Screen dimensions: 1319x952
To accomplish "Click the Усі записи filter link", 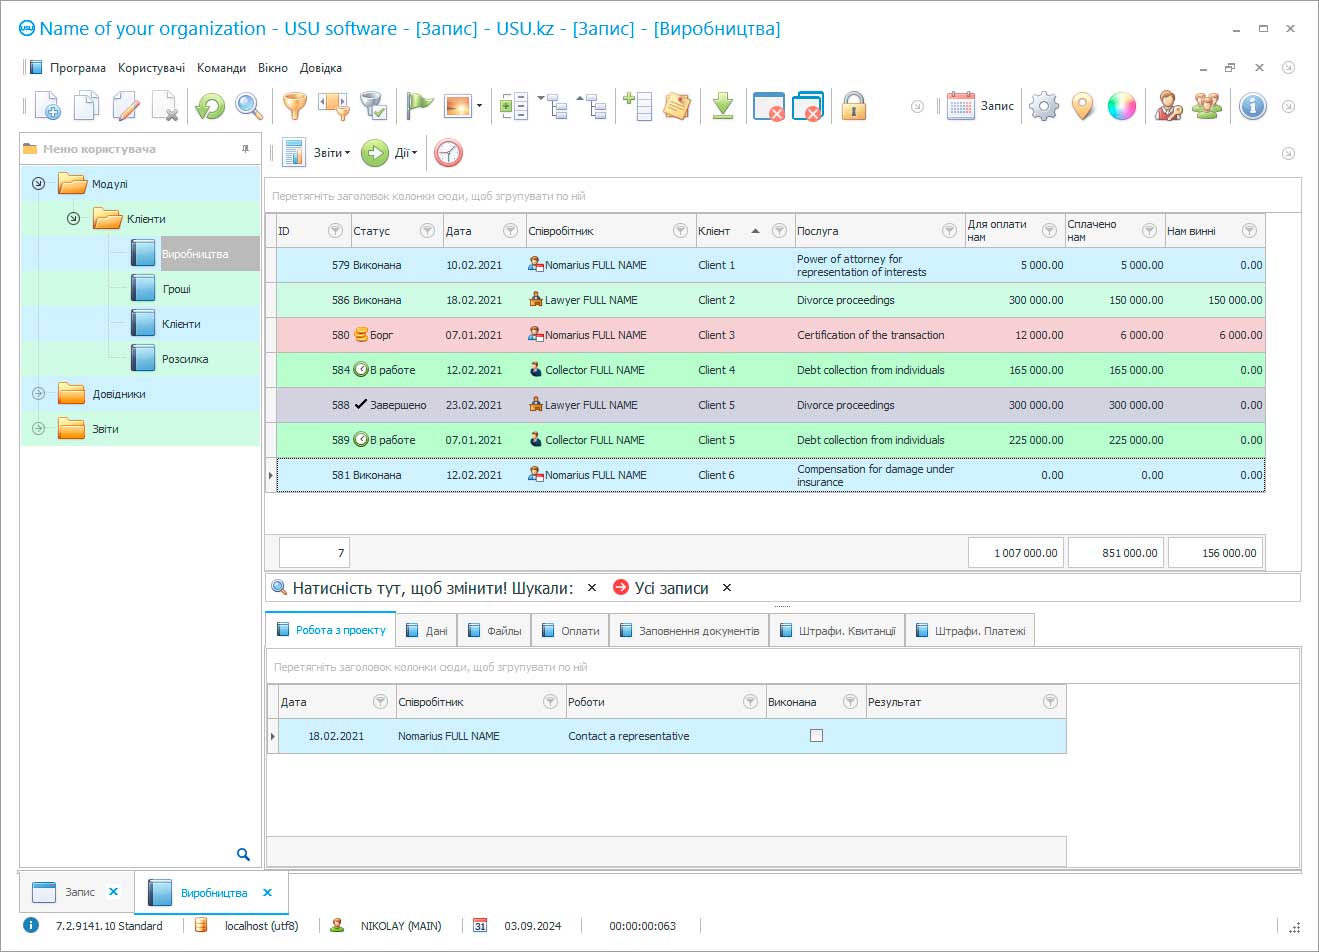I will pyautogui.click(x=671, y=588).
